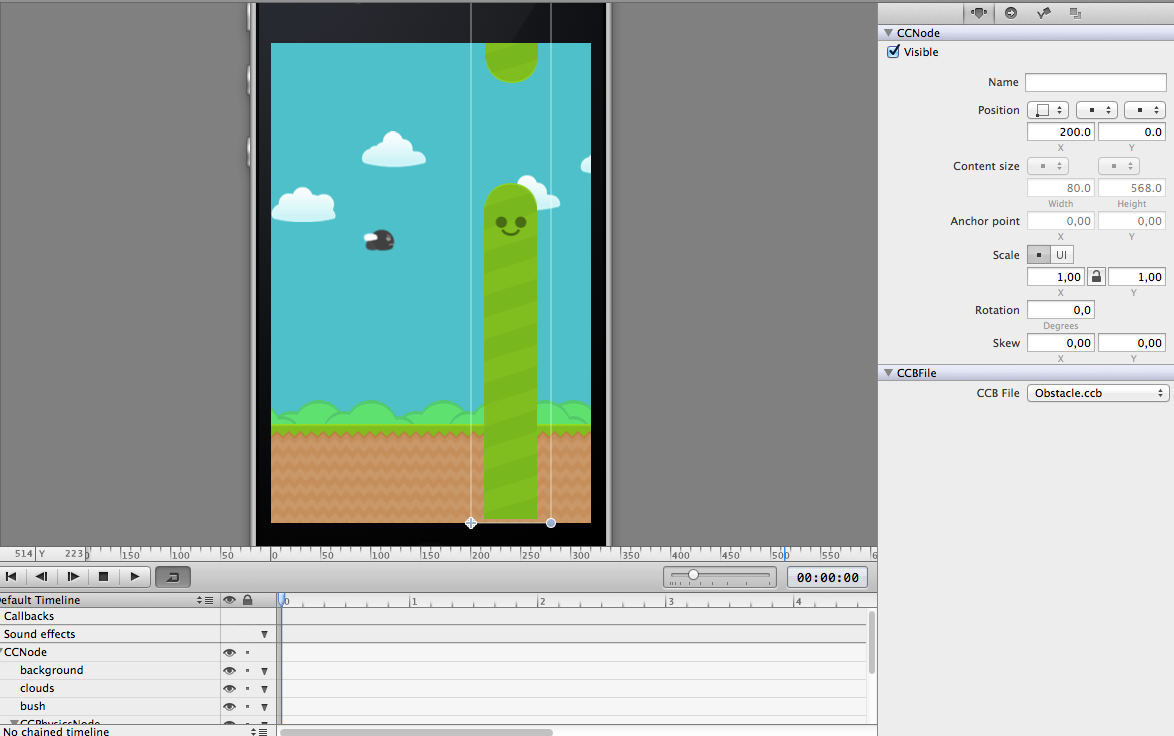Screen dimensions: 1174x736
Task: Open the CCB File dropdown showing Obstacle.ccb
Action: pyautogui.click(x=1098, y=393)
